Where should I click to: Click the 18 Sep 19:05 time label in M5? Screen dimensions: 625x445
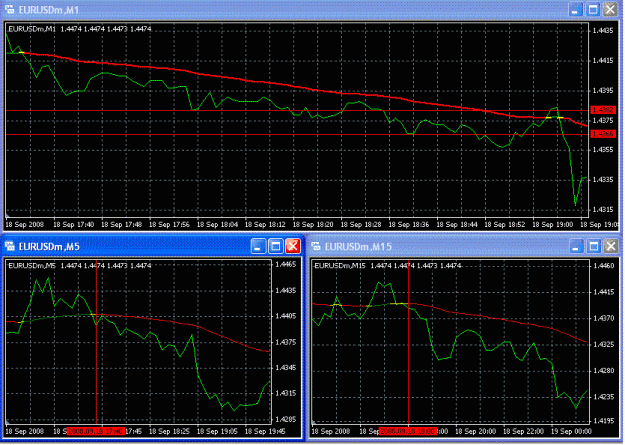[x=217, y=431]
